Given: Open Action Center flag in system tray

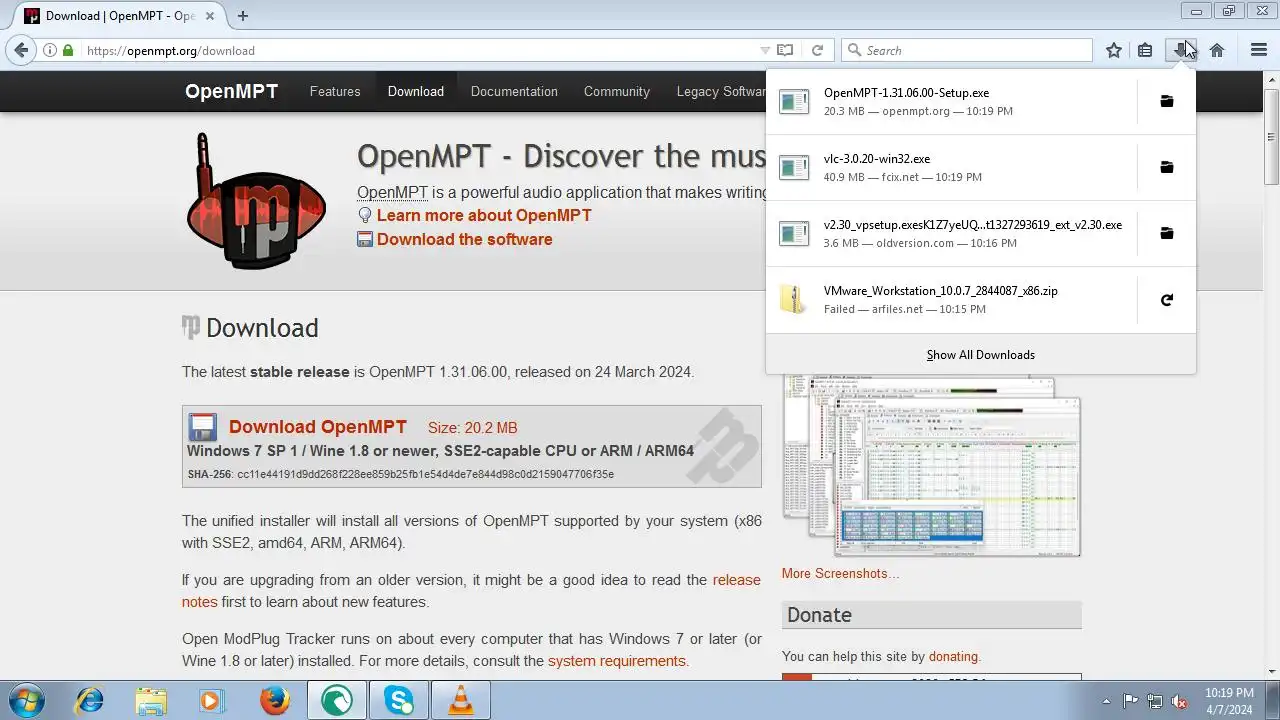Looking at the screenshot, I should (1131, 701).
